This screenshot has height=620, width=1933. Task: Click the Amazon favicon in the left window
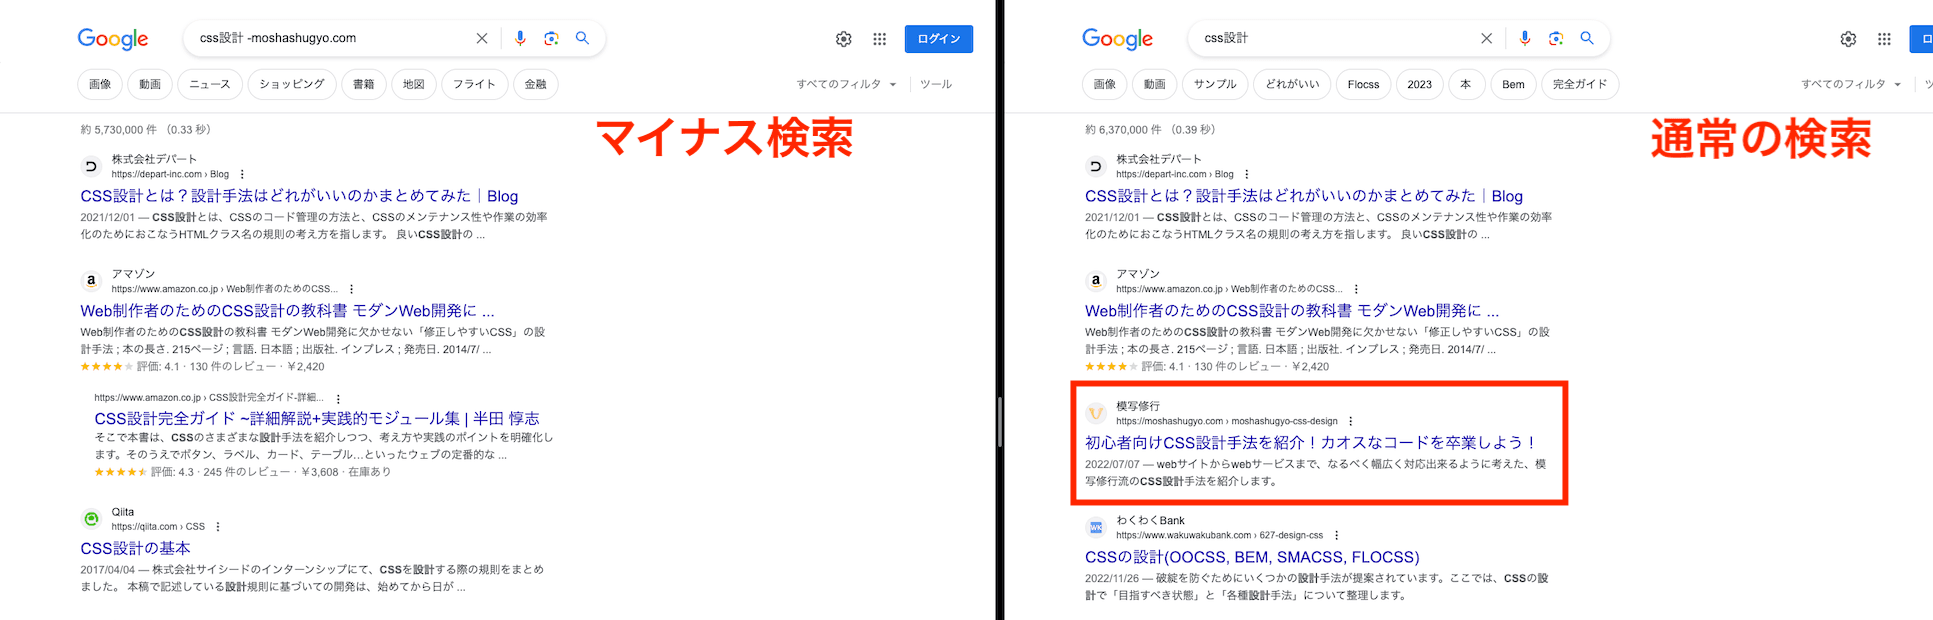coord(91,281)
